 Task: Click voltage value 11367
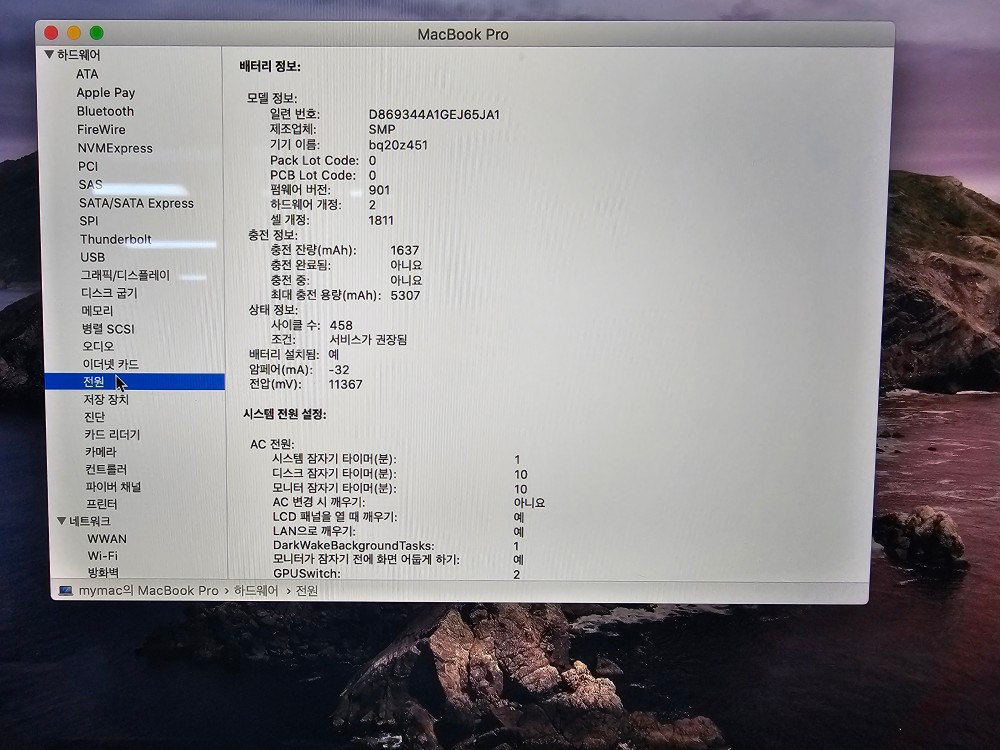pos(345,385)
